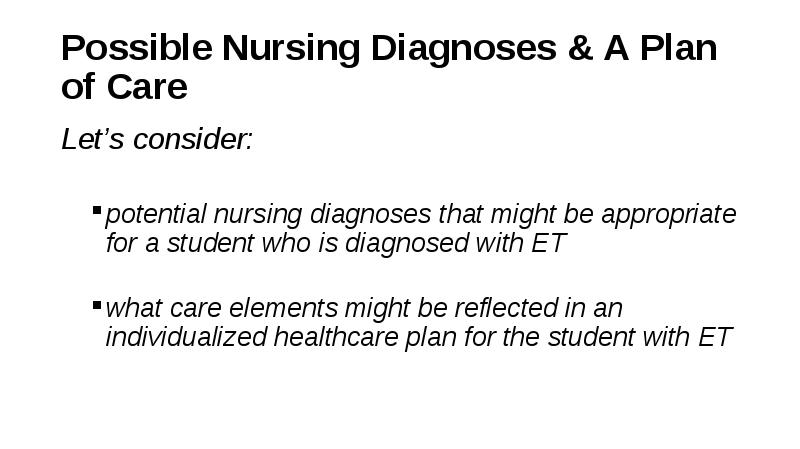The image size is (800, 449).
Task: Click 'of Care' on the title's second line
Action: coord(124,86)
